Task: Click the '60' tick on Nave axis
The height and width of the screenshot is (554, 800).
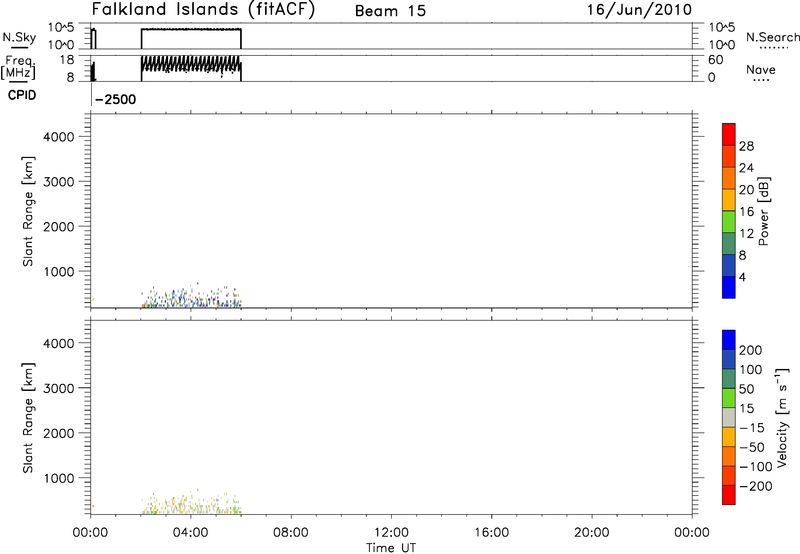Action: coord(715,60)
